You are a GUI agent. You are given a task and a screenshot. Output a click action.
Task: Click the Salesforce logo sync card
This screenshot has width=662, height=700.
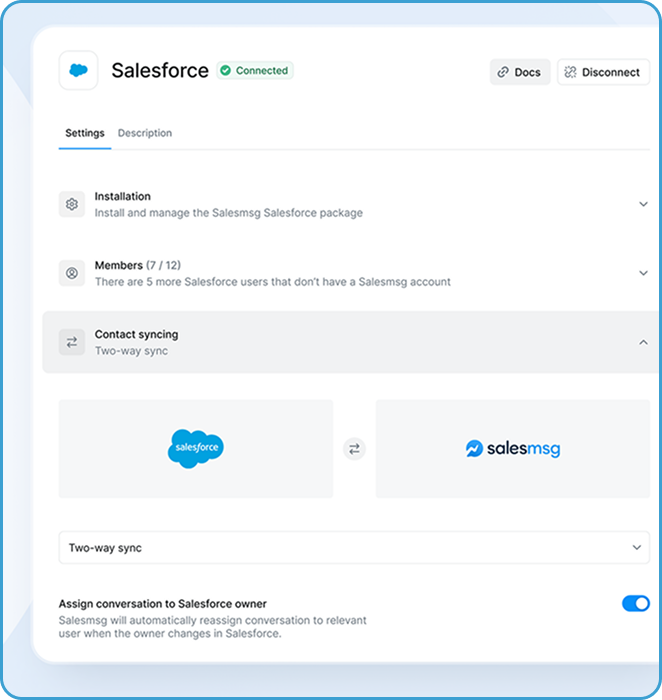(196, 449)
